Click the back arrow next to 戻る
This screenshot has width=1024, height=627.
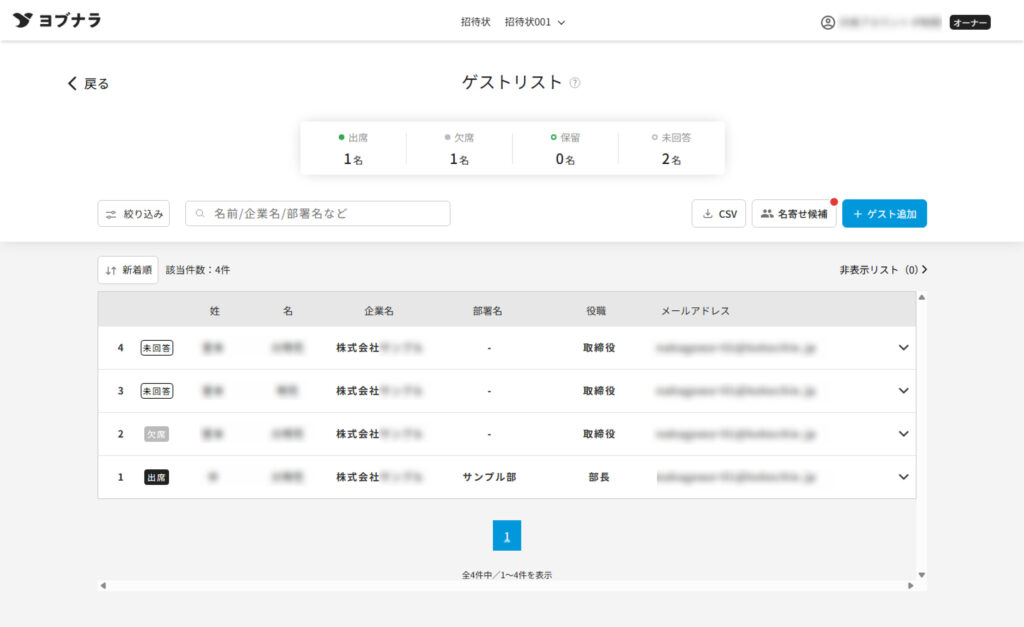pos(72,84)
